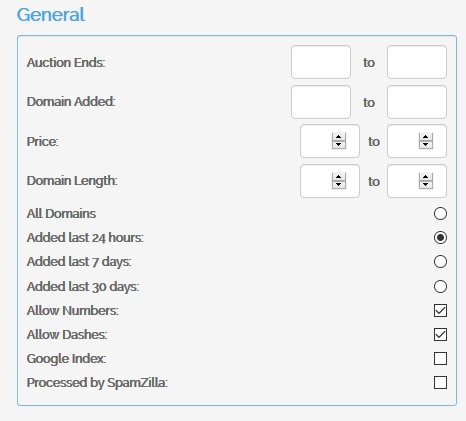Decrease minimum Domain Length with down arrow

339,185
